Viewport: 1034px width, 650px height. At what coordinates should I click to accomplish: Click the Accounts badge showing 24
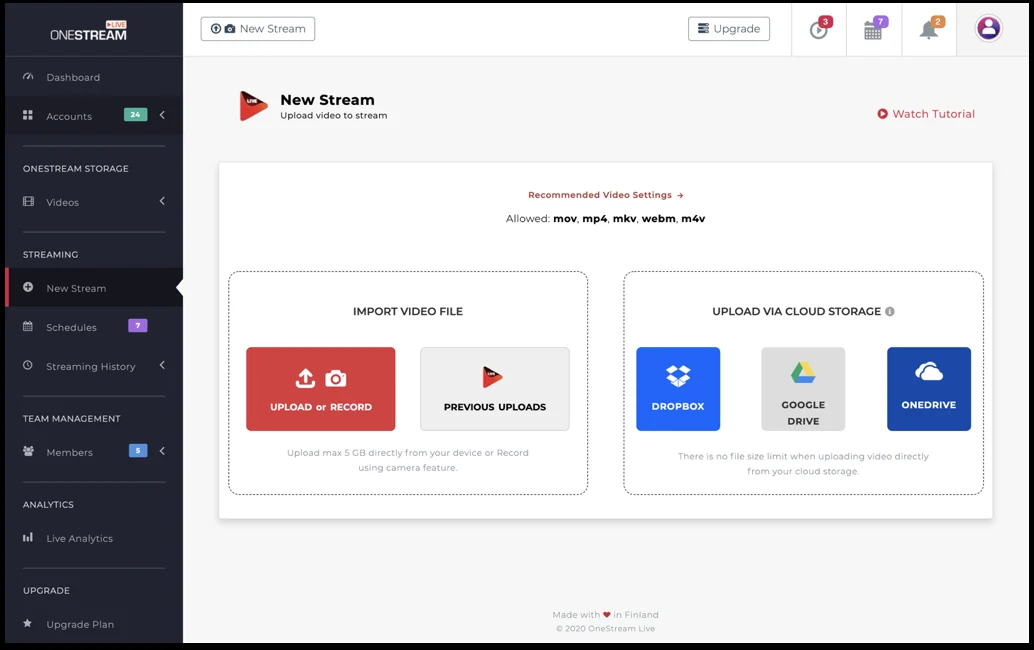coord(135,115)
